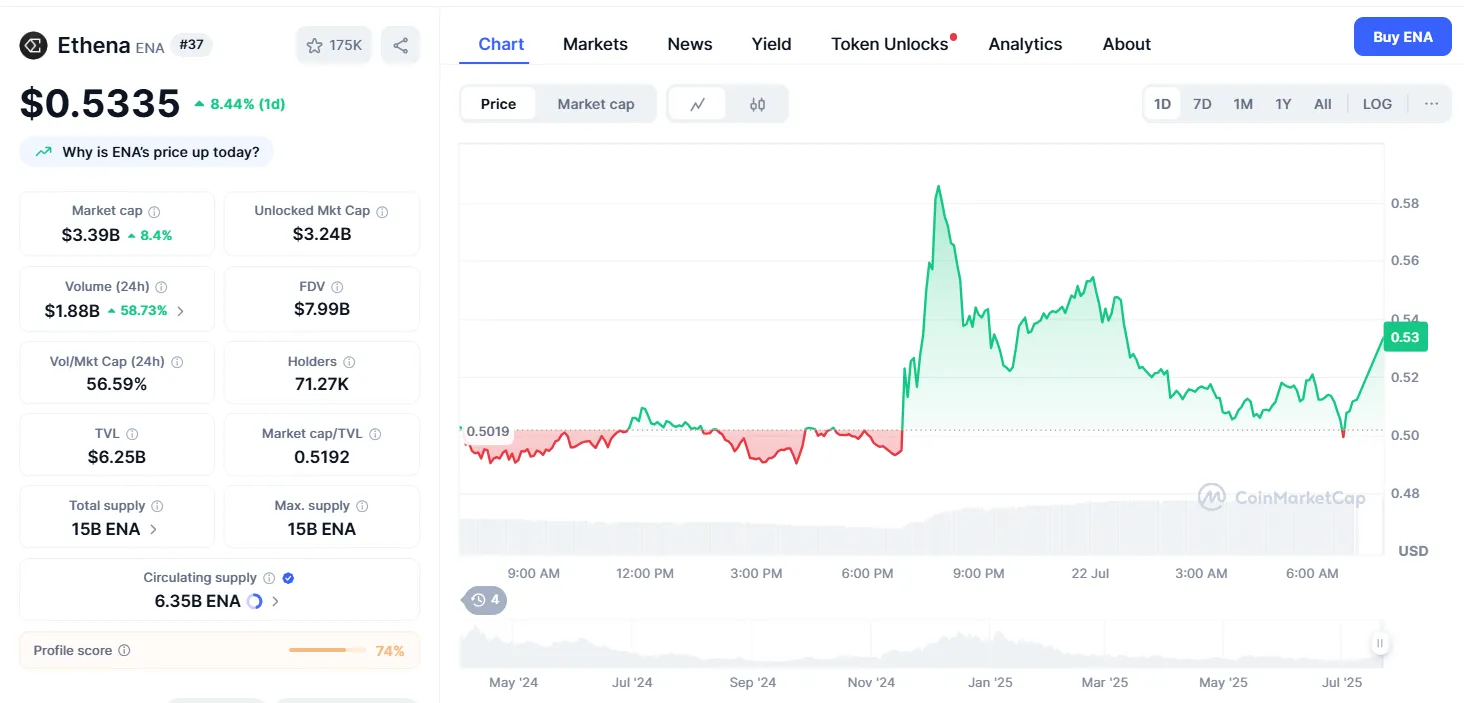Viewport: 1464px width, 703px height.
Task: Grab the timeline range slider handle
Action: pyautogui.click(x=1379, y=644)
